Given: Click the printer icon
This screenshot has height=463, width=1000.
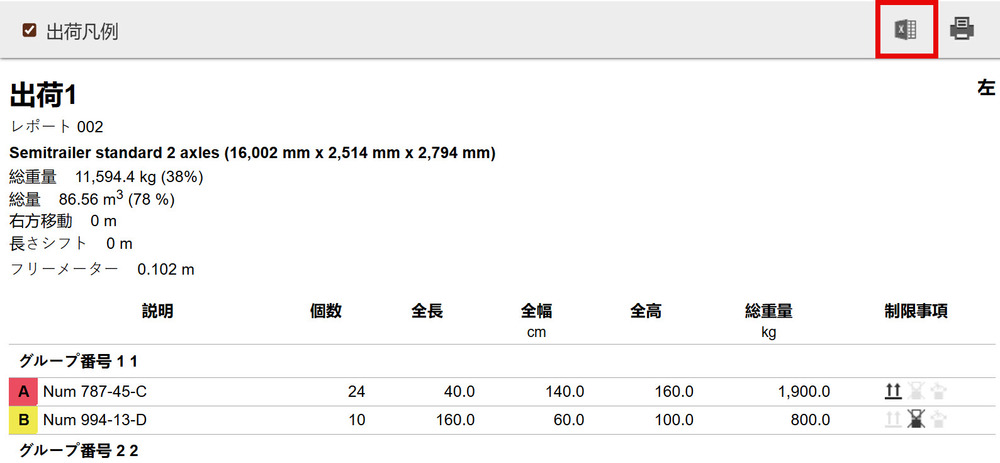Looking at the screenshot, I should 962,30.
